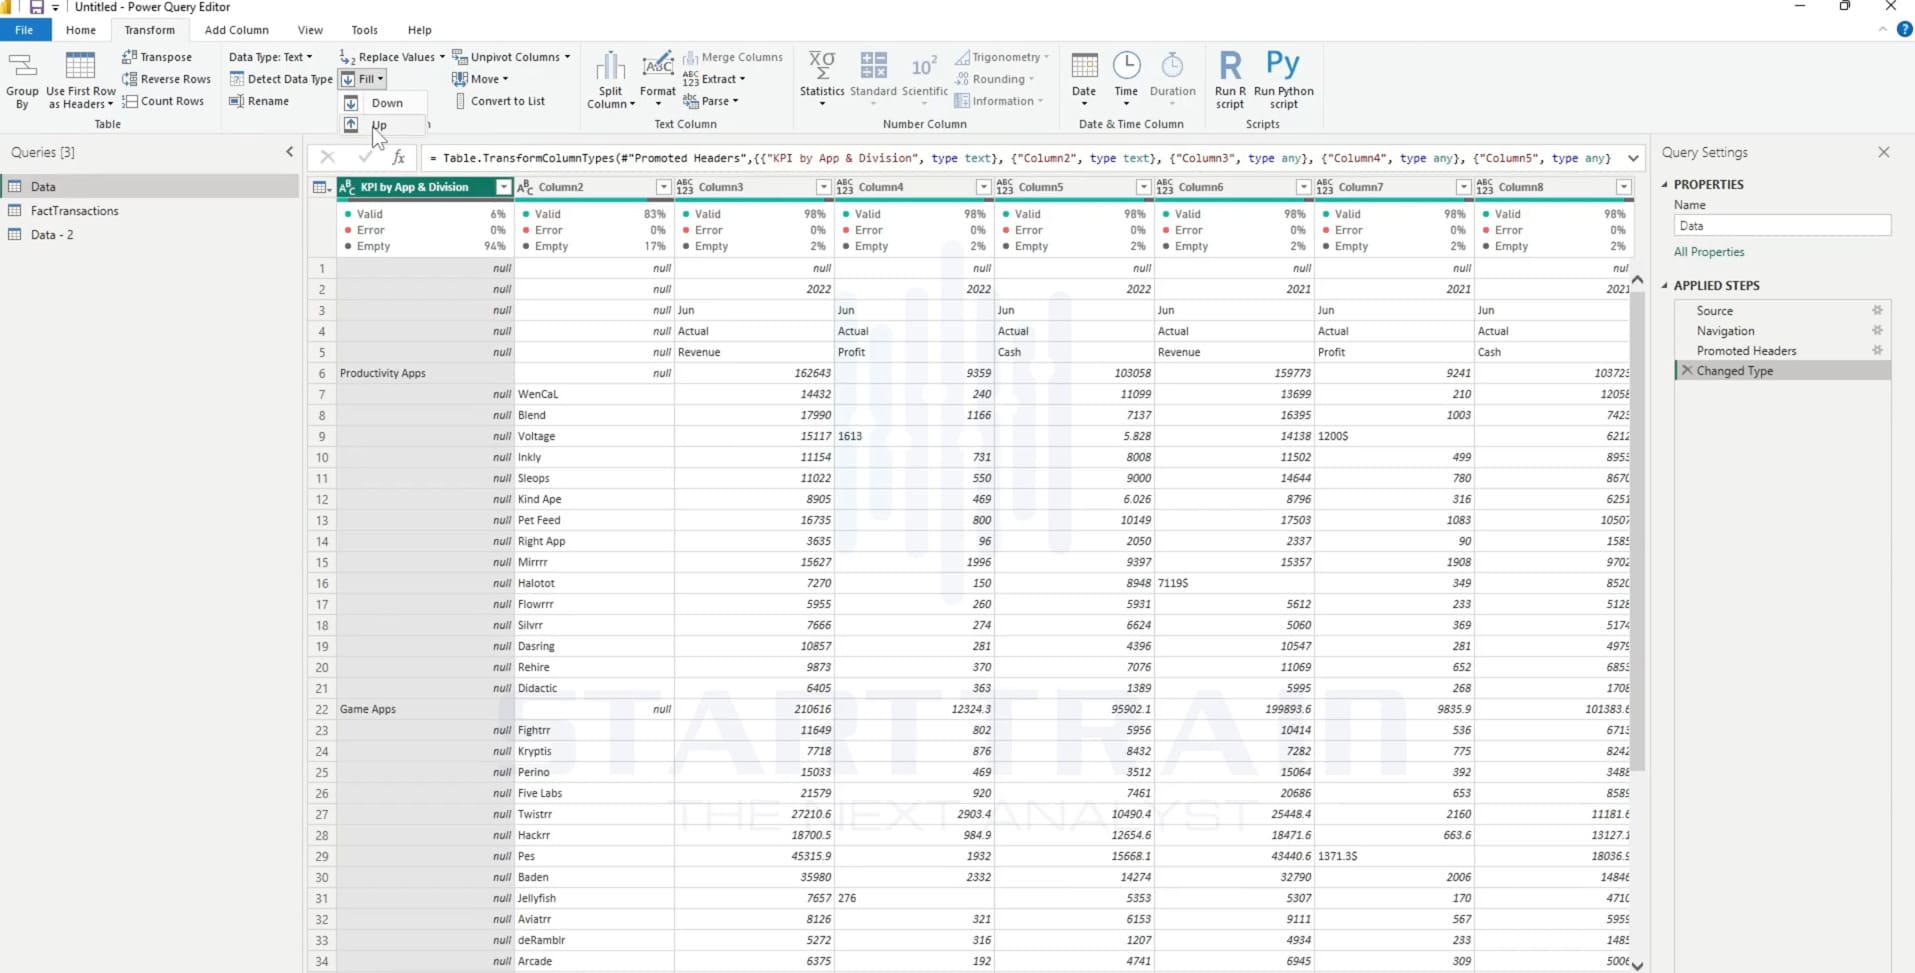Open the Data Type: Text dropdown
The image size is (1915, 973).
270,57
